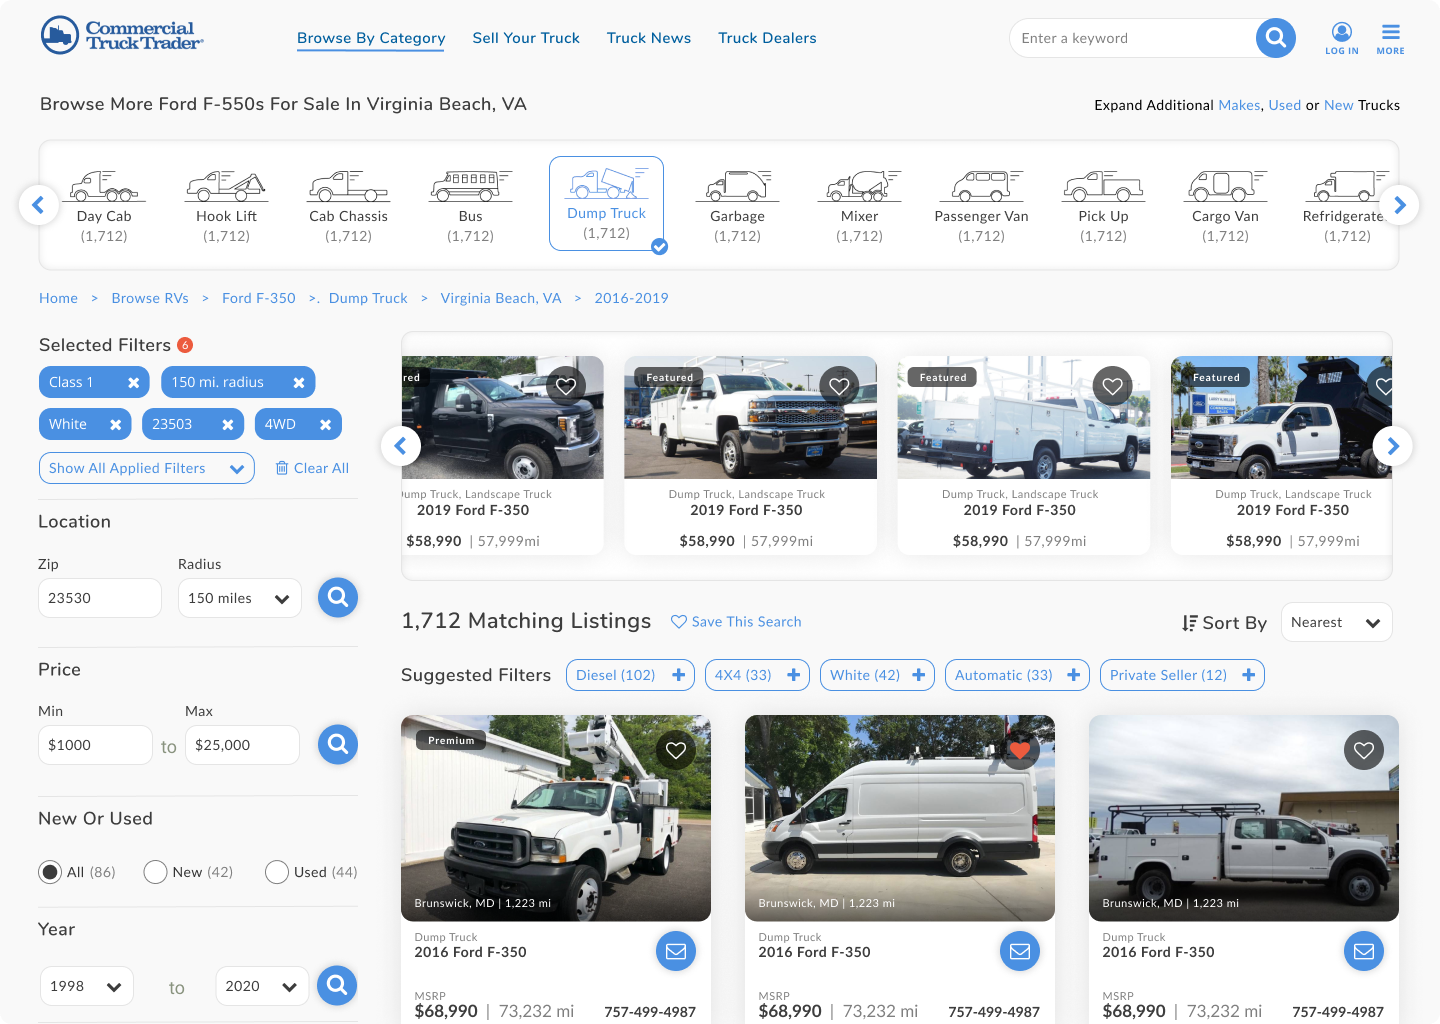Email seller of Premium 2016 Ford F-350

tap(676, 951)
